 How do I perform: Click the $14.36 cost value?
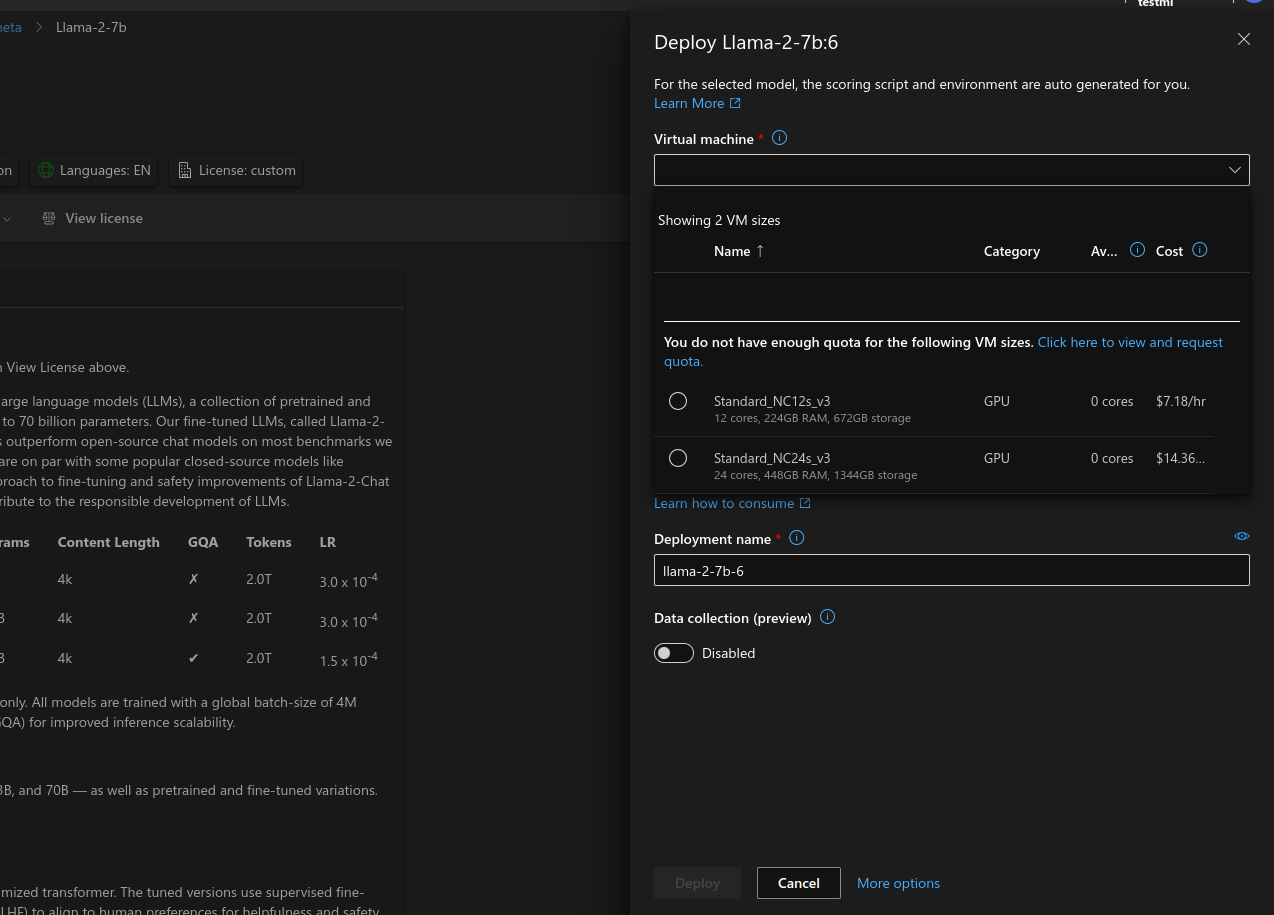1181,458
